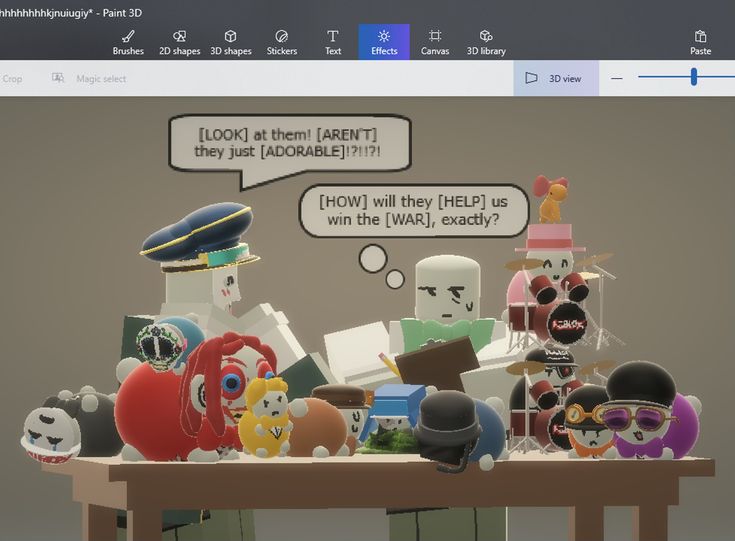Screen dimensions: 735x541
Task: Open the 3D library
Action: [x=486, y=42]
